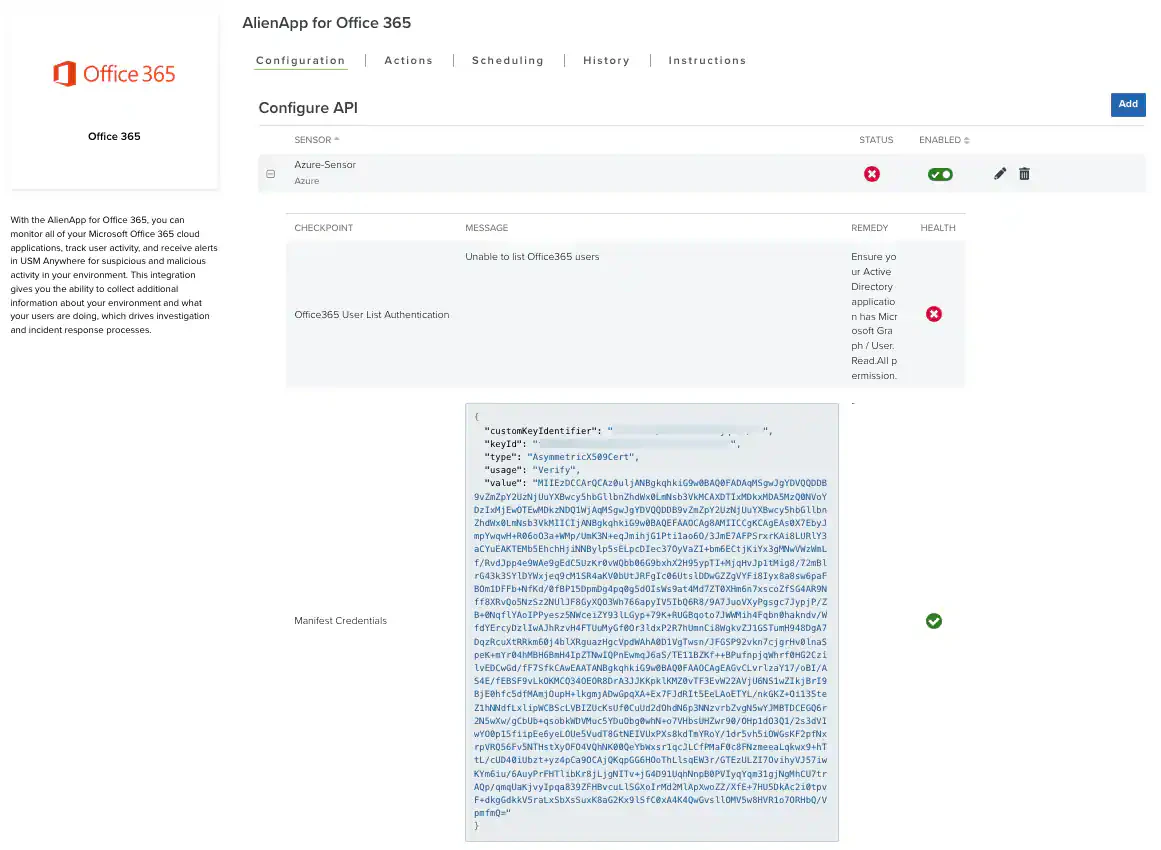Switch to the Actions tab
Screen dimensions: 1161x850
[408, 61]
